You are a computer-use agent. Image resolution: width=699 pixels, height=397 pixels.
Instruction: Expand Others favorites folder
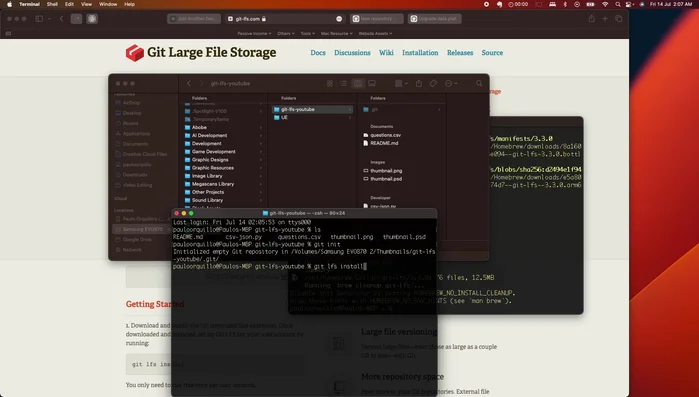coord(286,33)
